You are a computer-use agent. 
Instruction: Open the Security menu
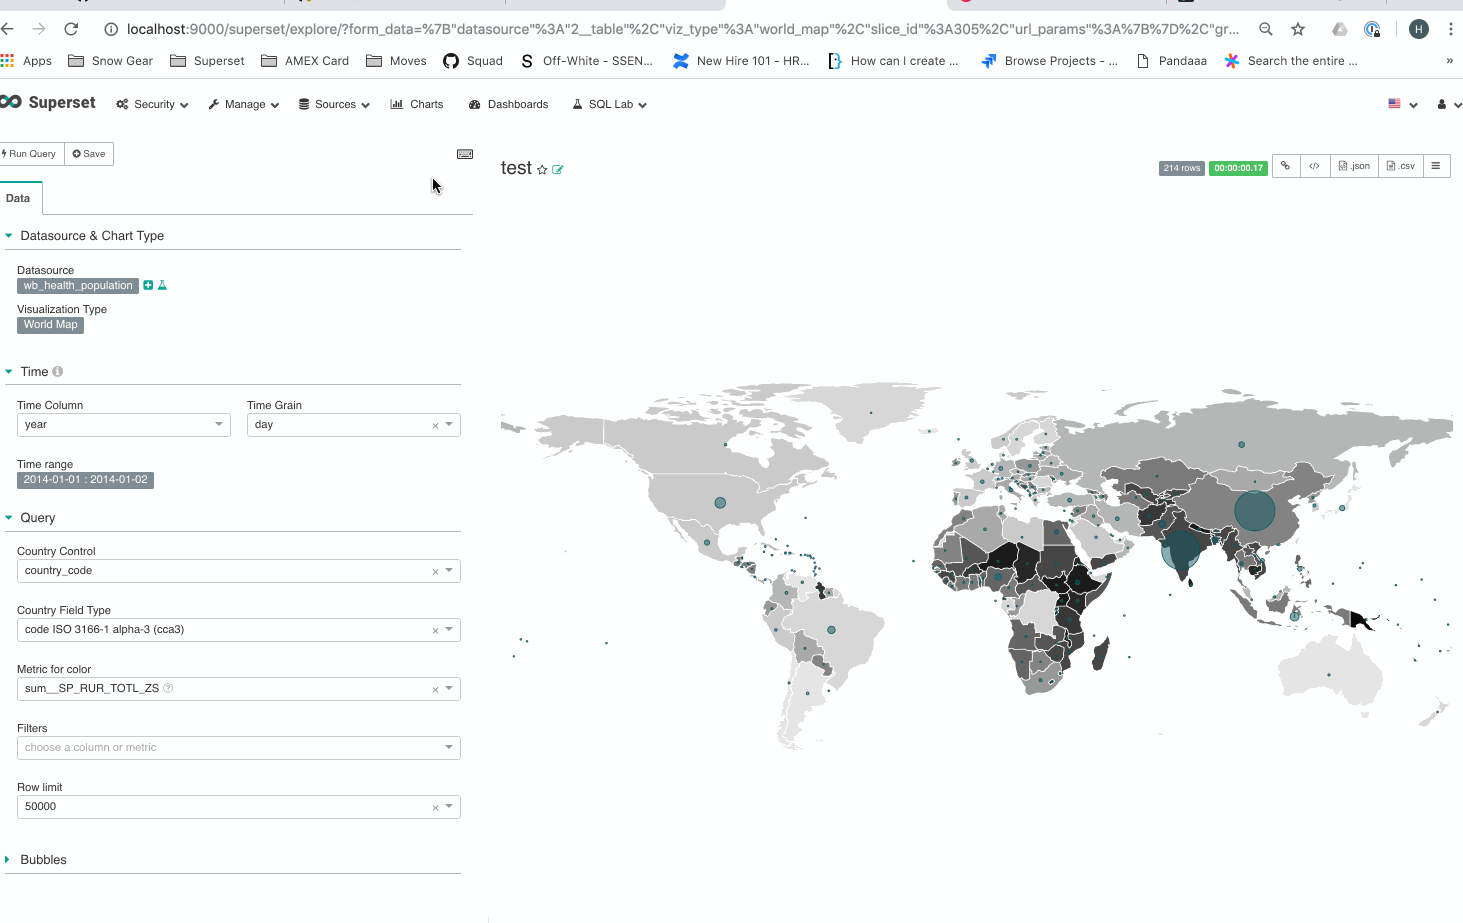pyautogui.click(x=152, y=104)
